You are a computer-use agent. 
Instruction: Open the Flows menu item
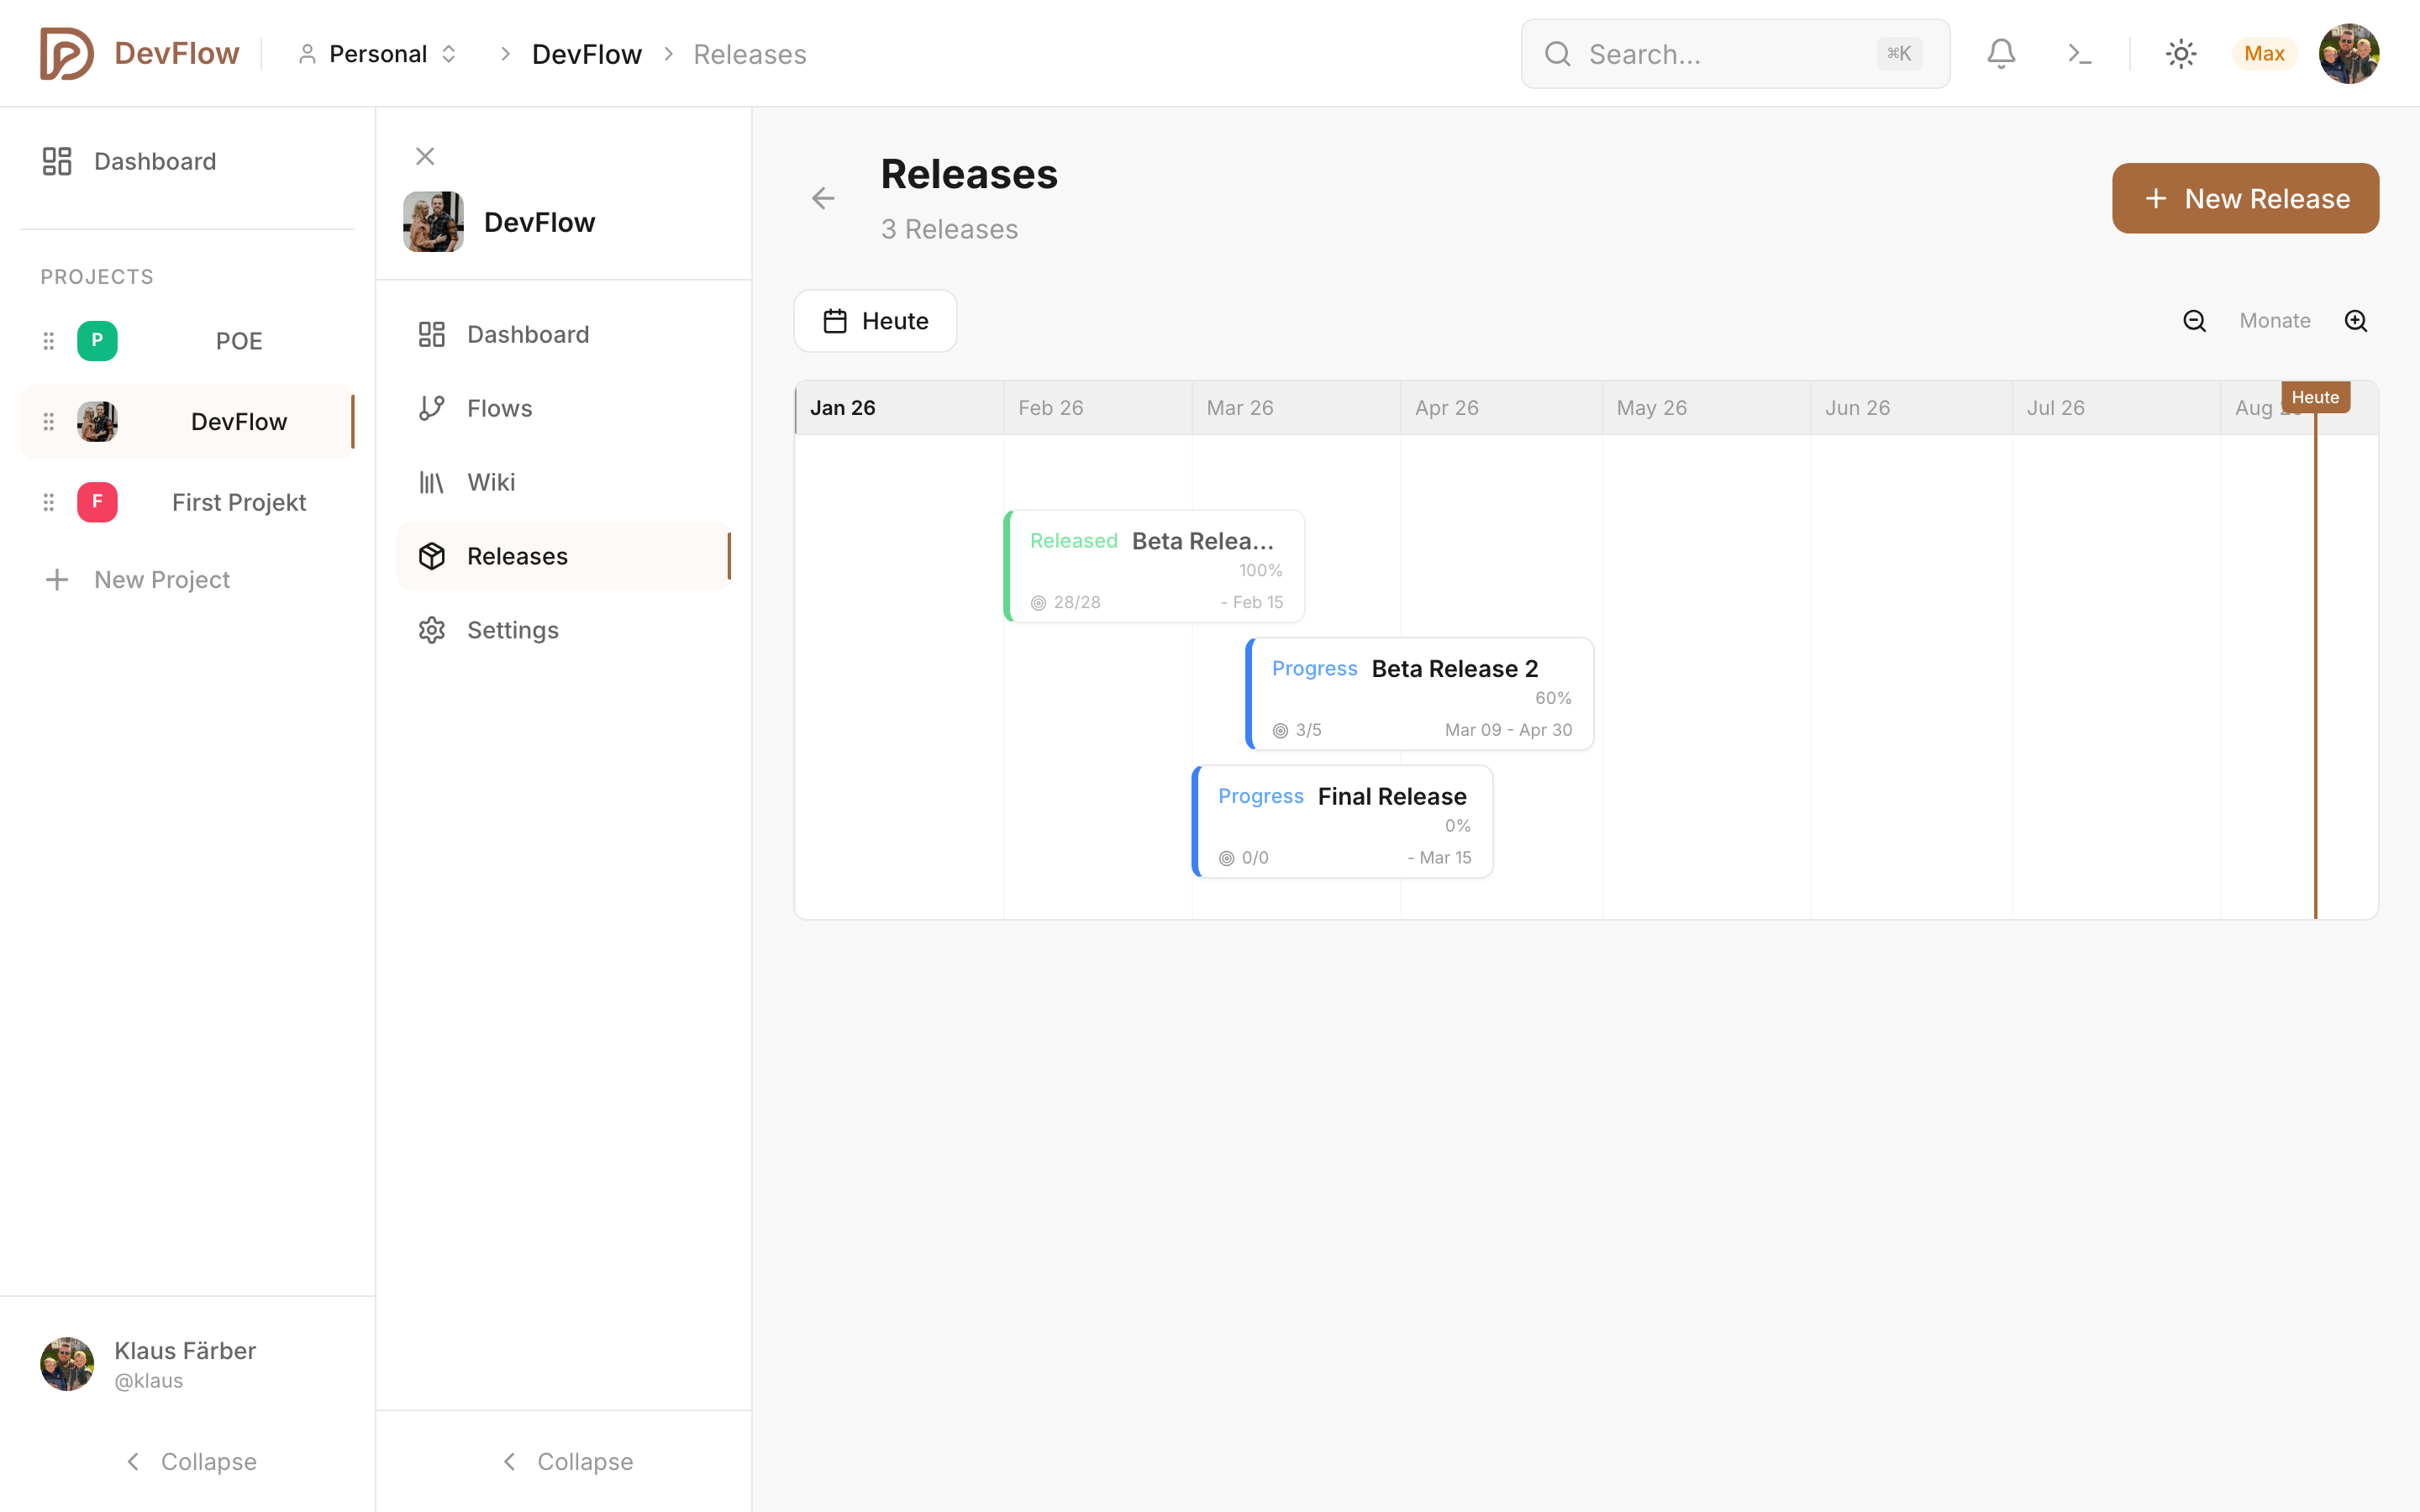[x=563, y=408]
